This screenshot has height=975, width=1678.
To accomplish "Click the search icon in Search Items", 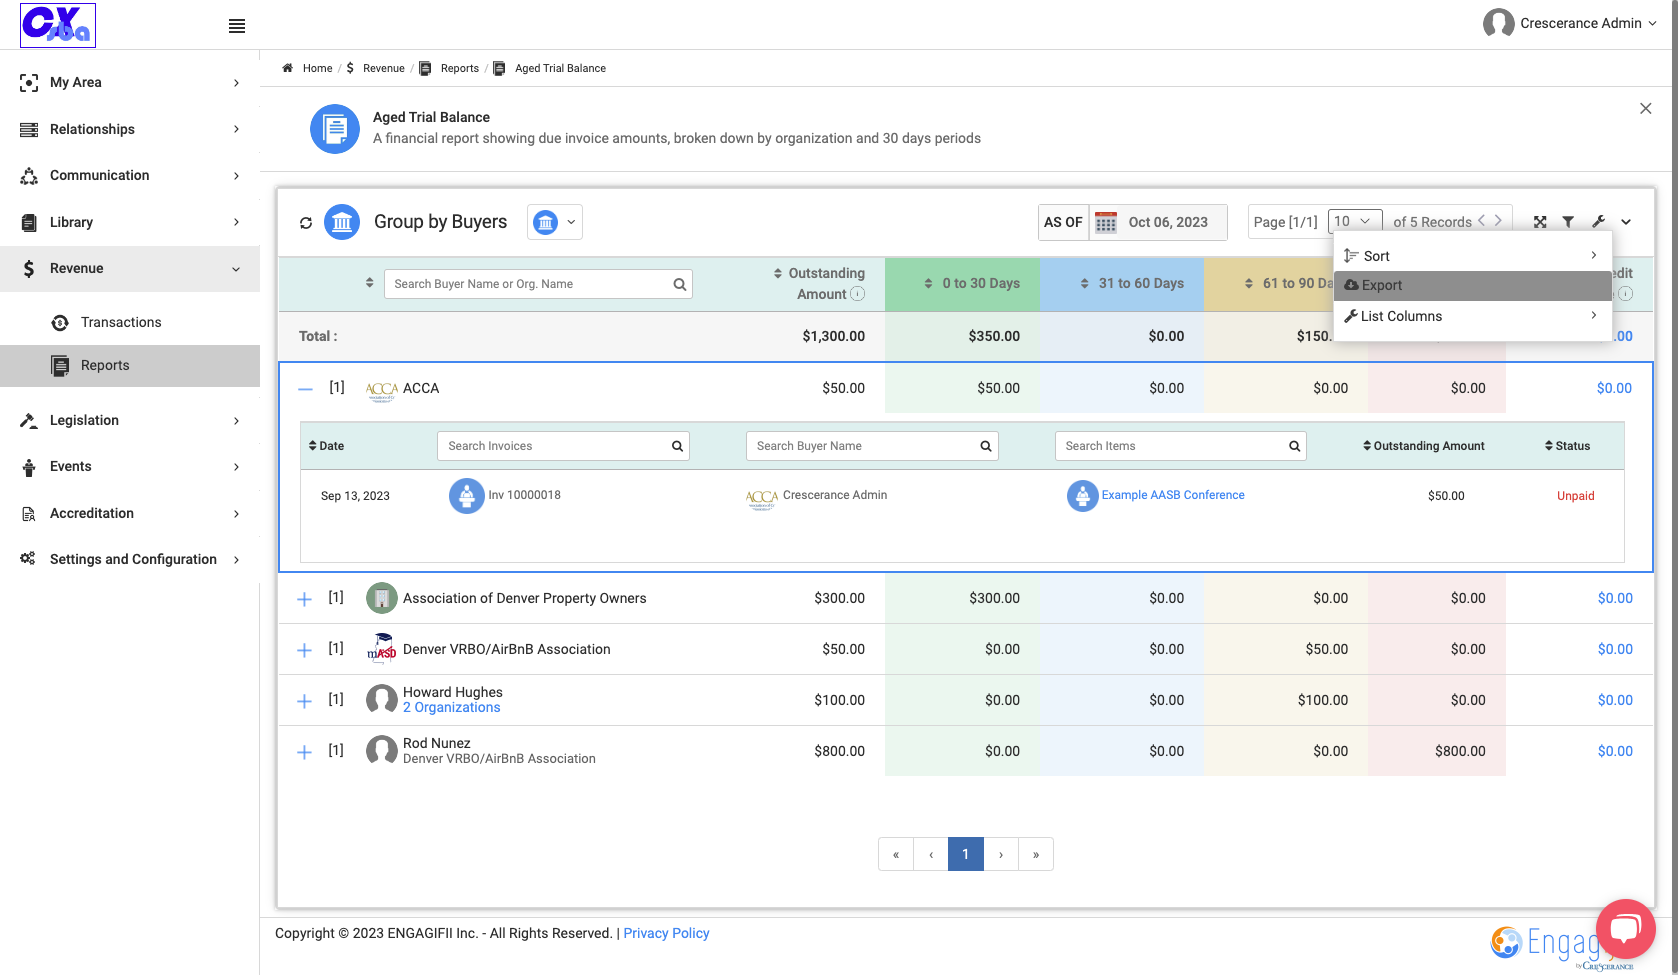I will pyautogui.click(x=1294, y=446).
